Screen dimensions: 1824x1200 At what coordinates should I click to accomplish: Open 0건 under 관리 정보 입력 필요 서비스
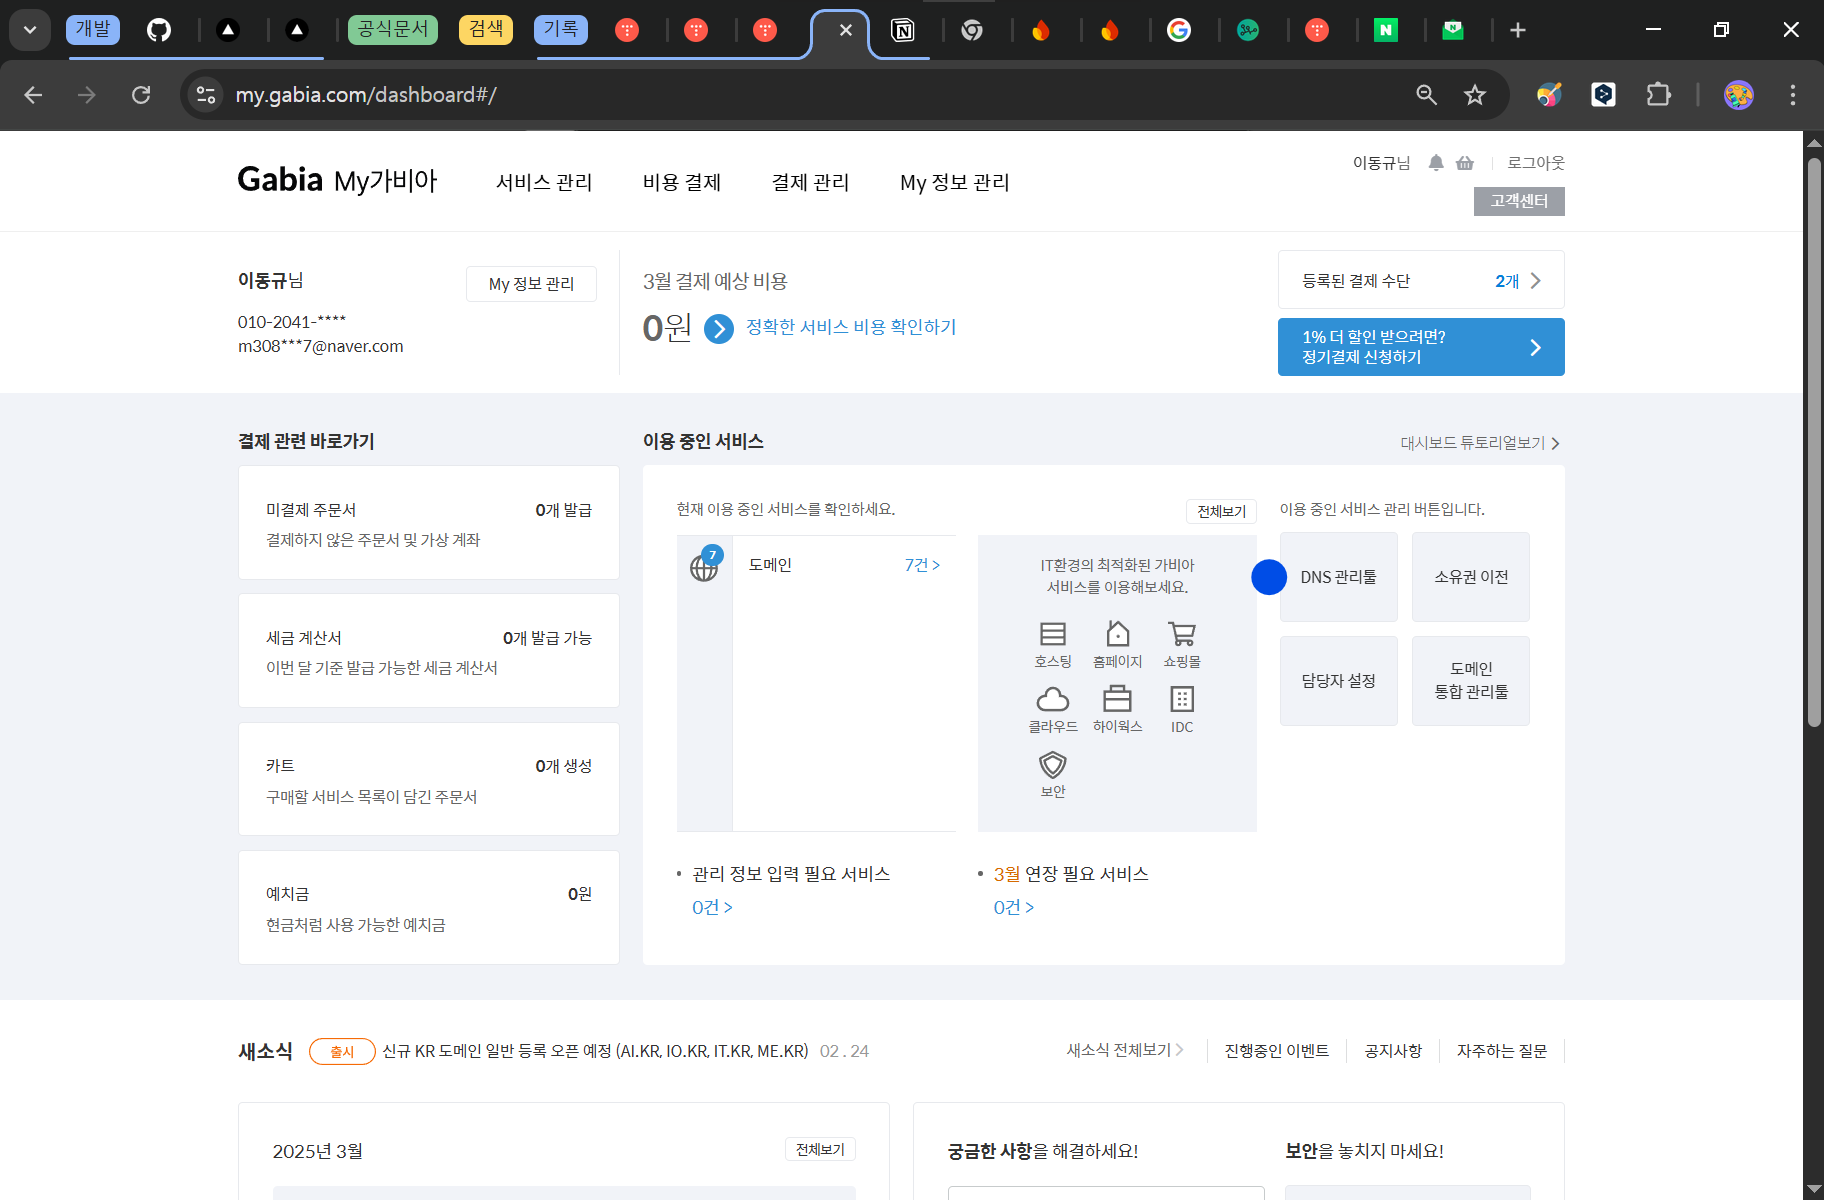712,907
